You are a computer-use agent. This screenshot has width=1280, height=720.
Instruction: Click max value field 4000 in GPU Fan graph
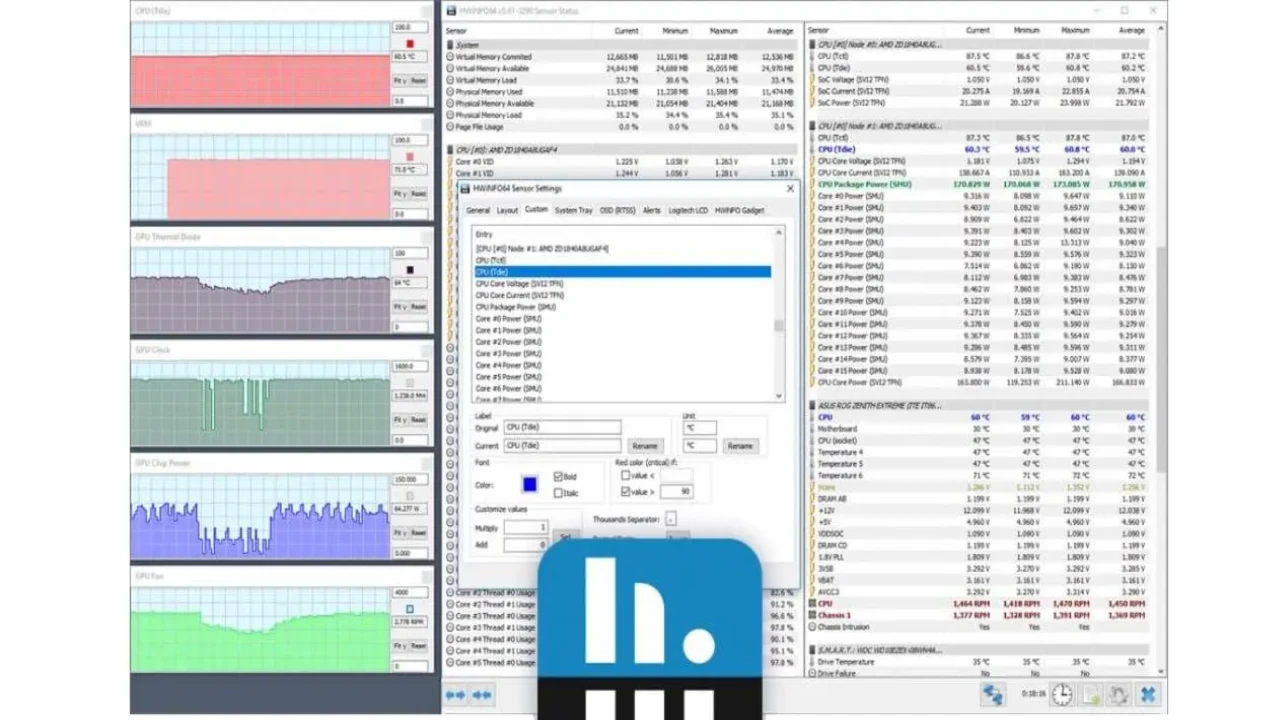(410, 591)
